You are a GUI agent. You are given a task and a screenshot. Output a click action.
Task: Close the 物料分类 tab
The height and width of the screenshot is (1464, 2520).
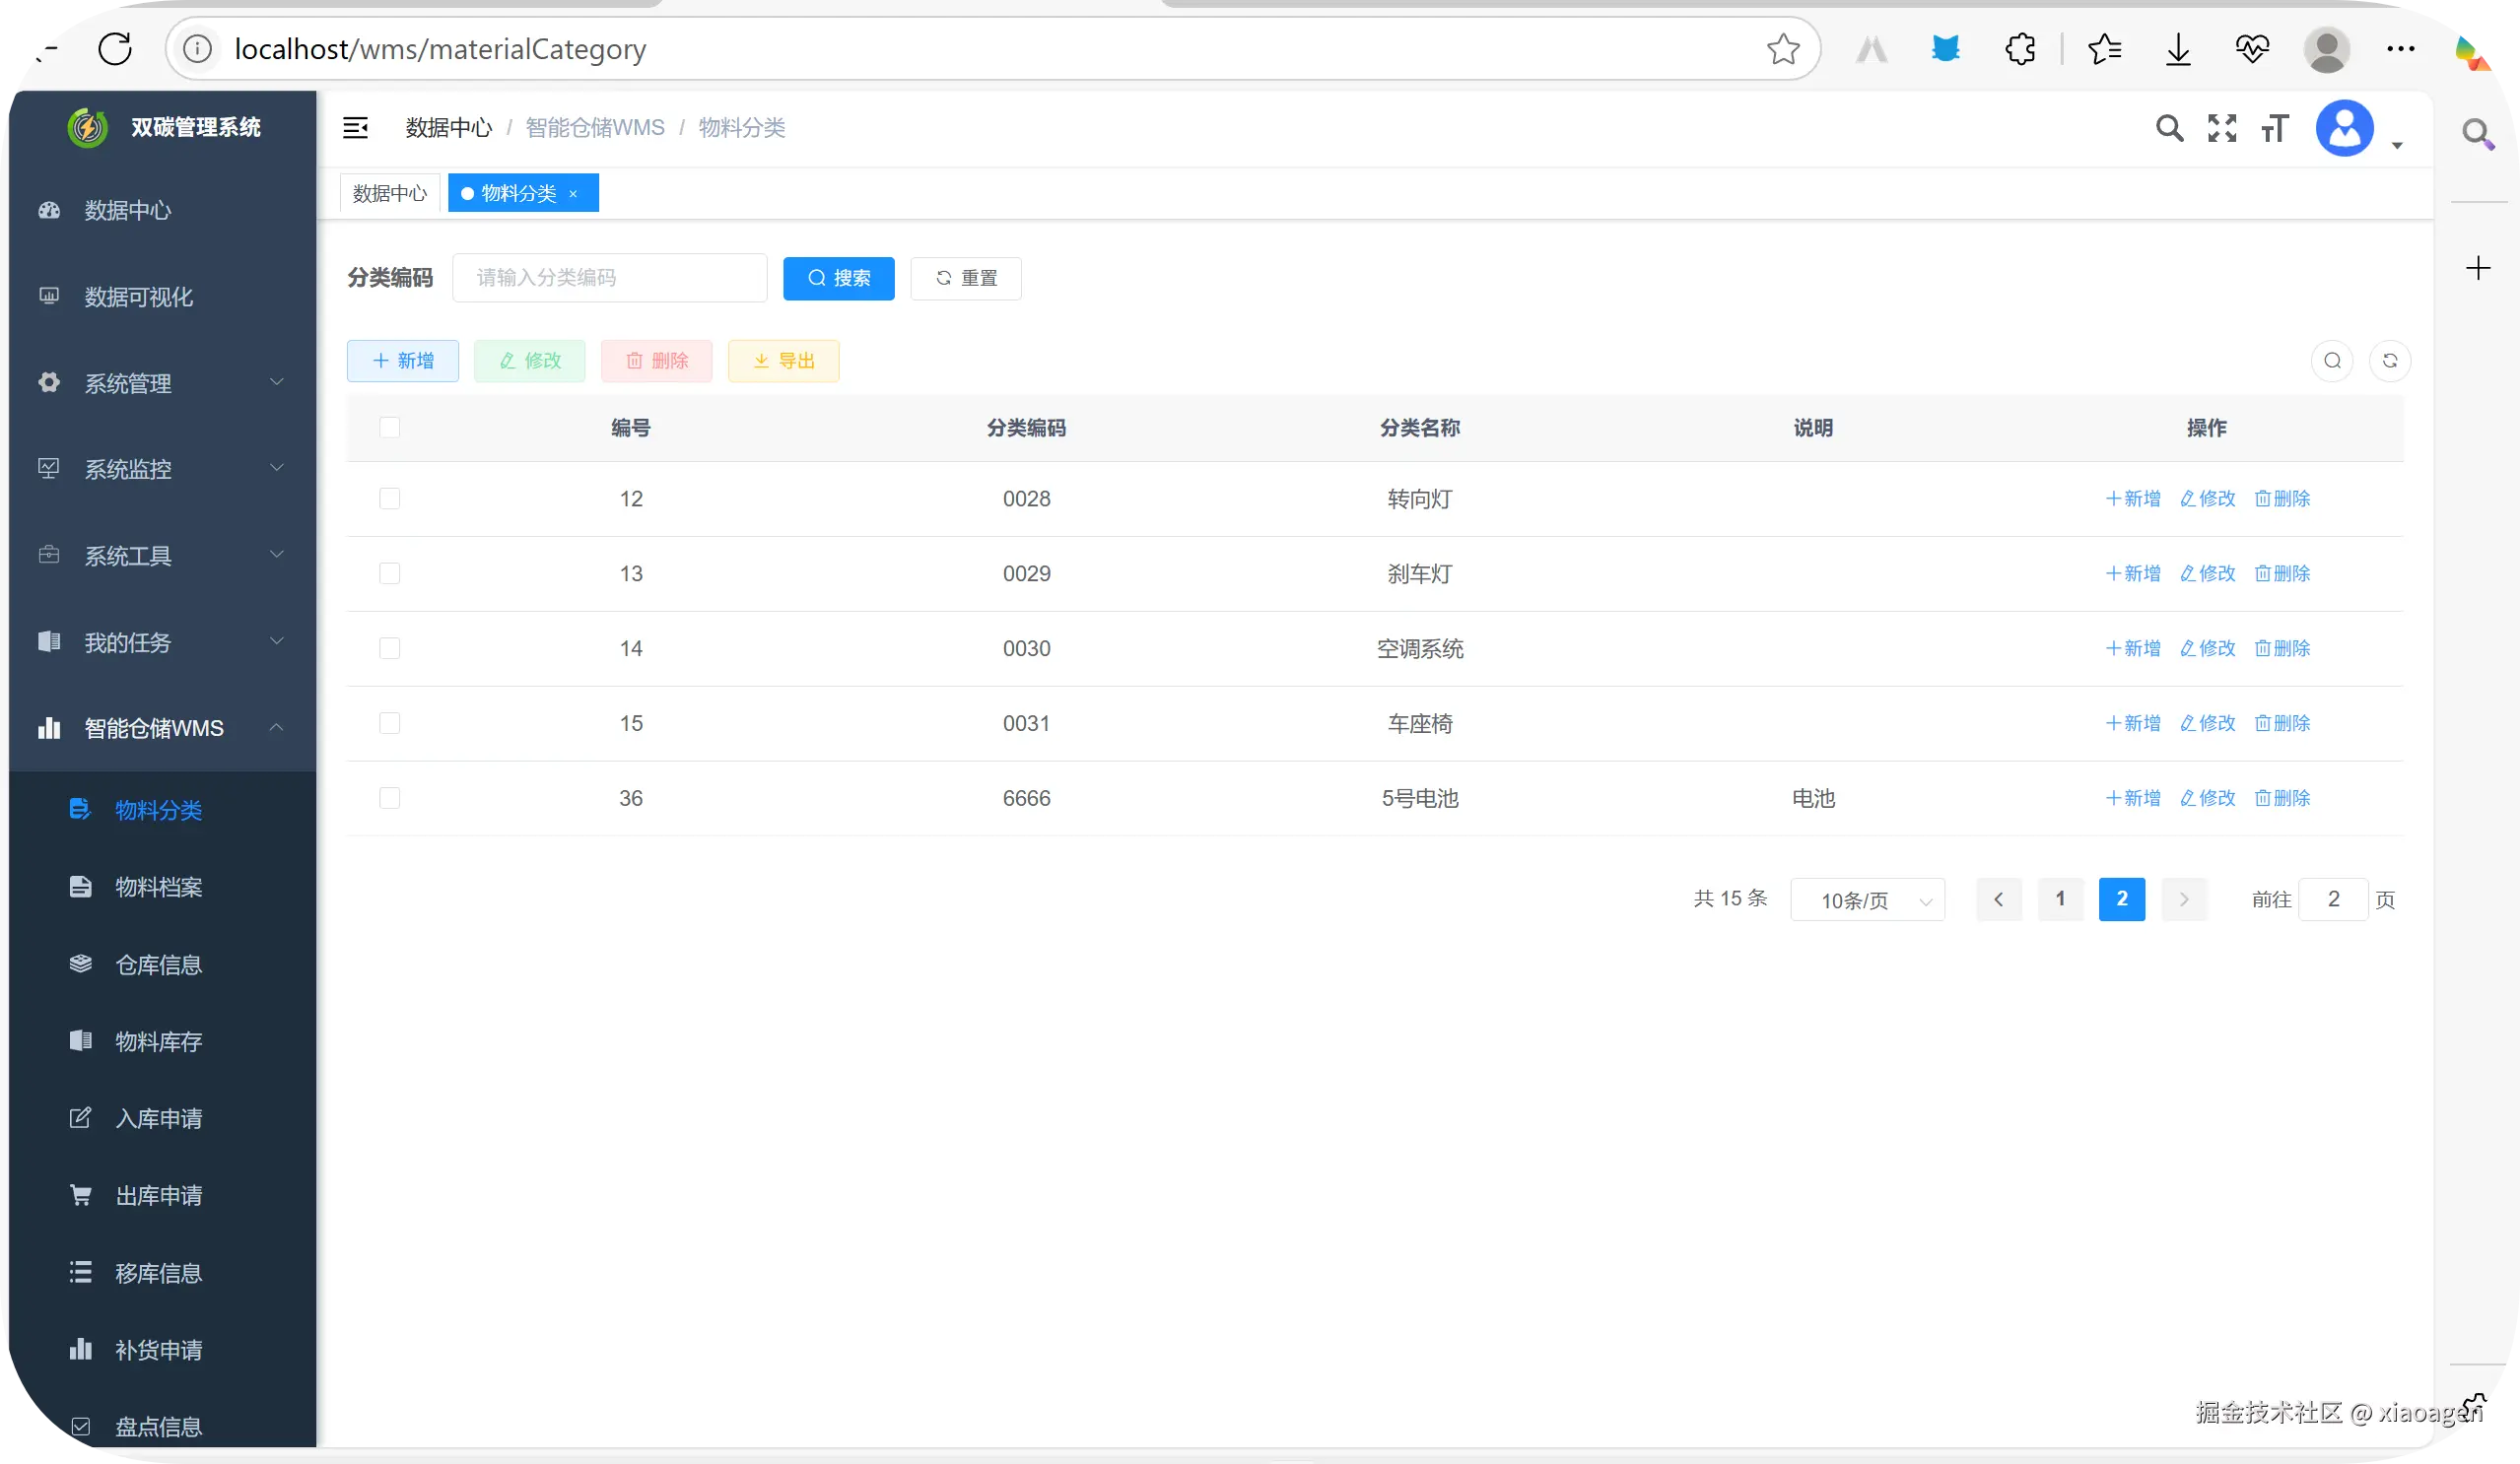573,194
